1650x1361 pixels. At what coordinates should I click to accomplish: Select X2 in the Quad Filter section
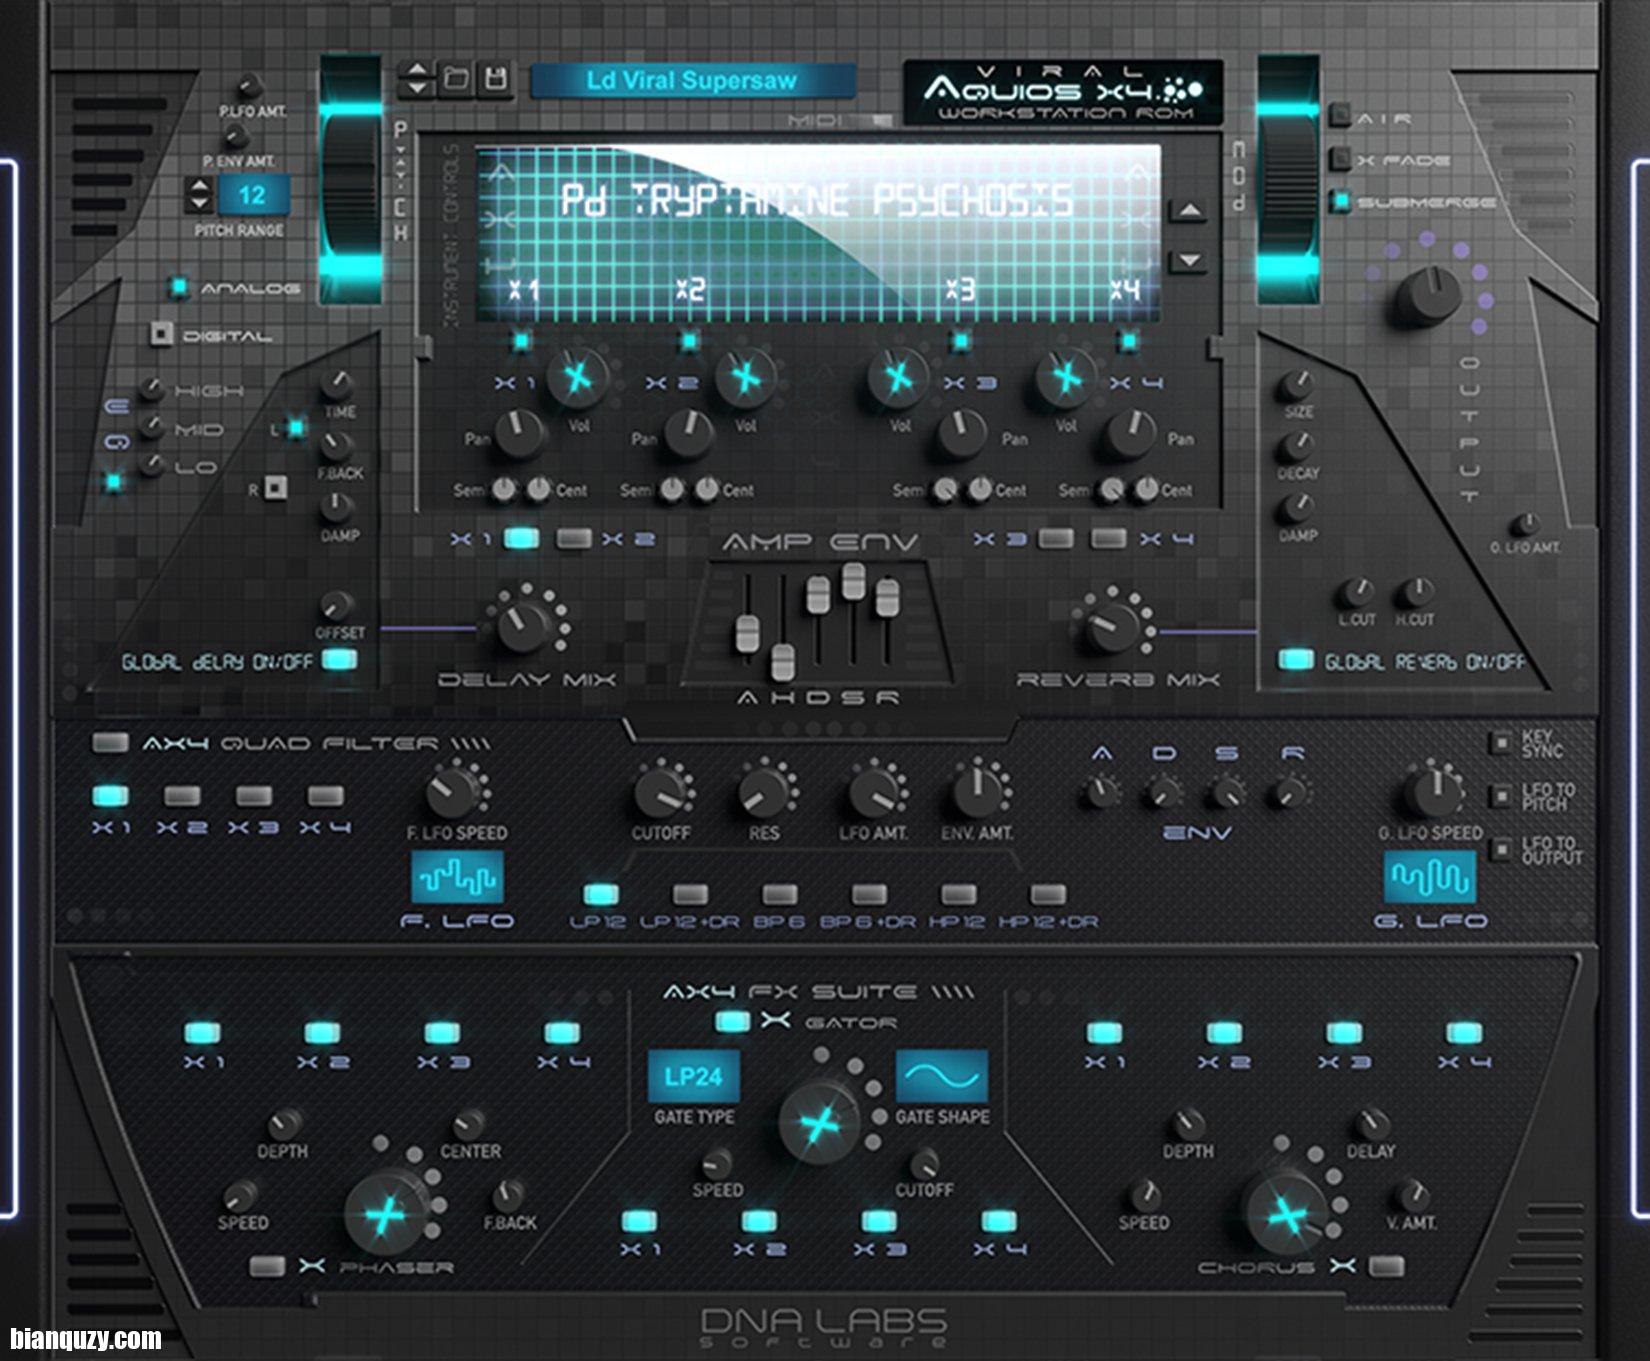[182, 796]
